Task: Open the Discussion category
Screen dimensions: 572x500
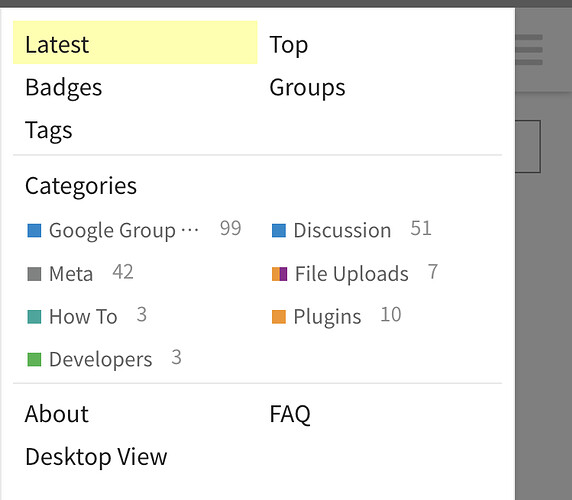Action: point(342,230)
